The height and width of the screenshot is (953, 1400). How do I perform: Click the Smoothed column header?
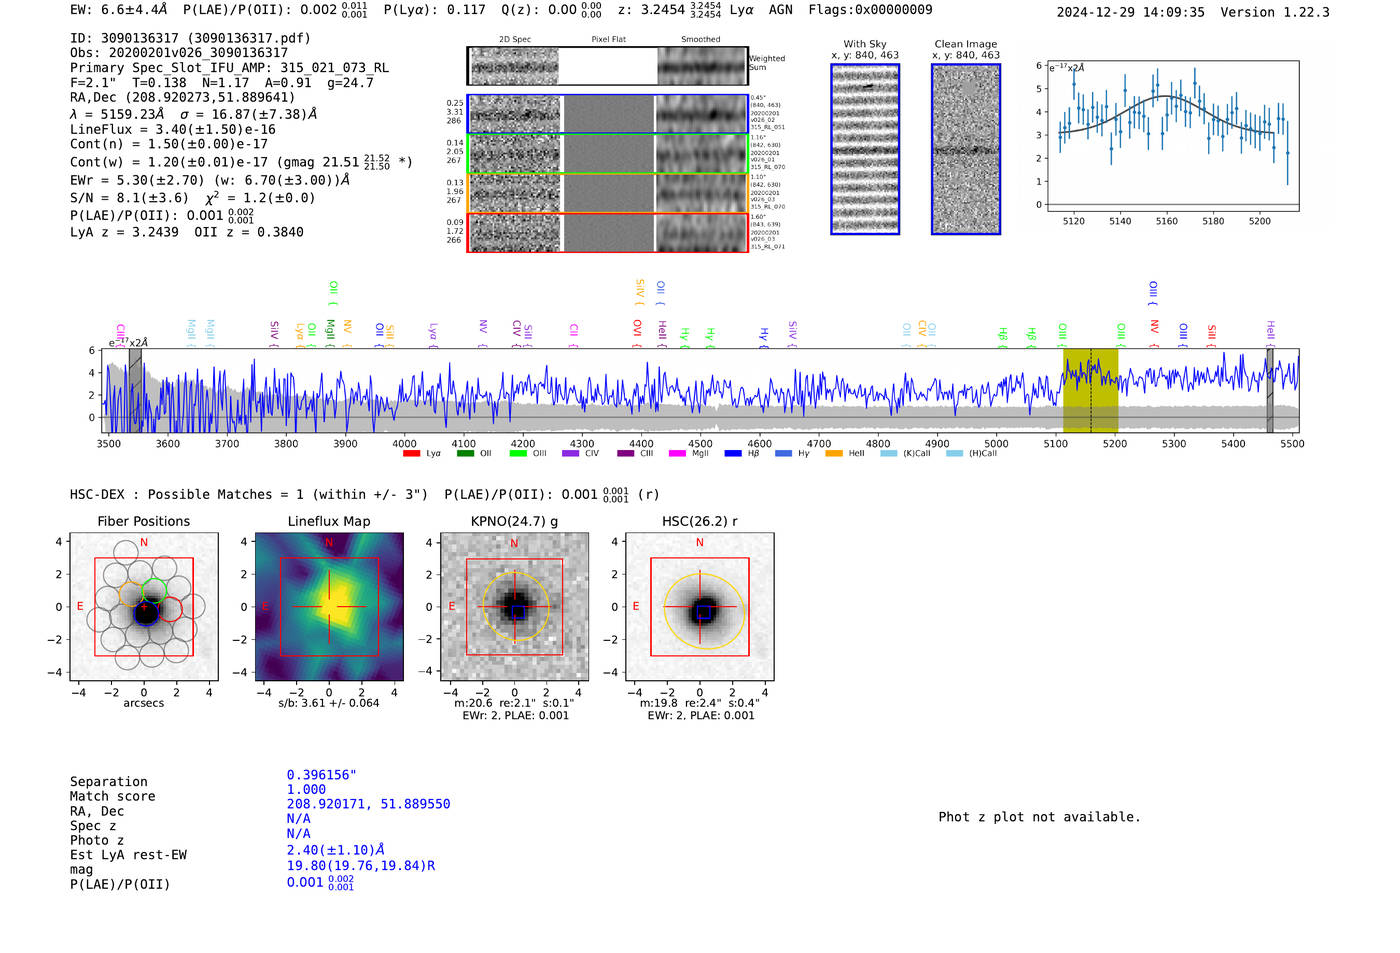(x=700, y=40)
